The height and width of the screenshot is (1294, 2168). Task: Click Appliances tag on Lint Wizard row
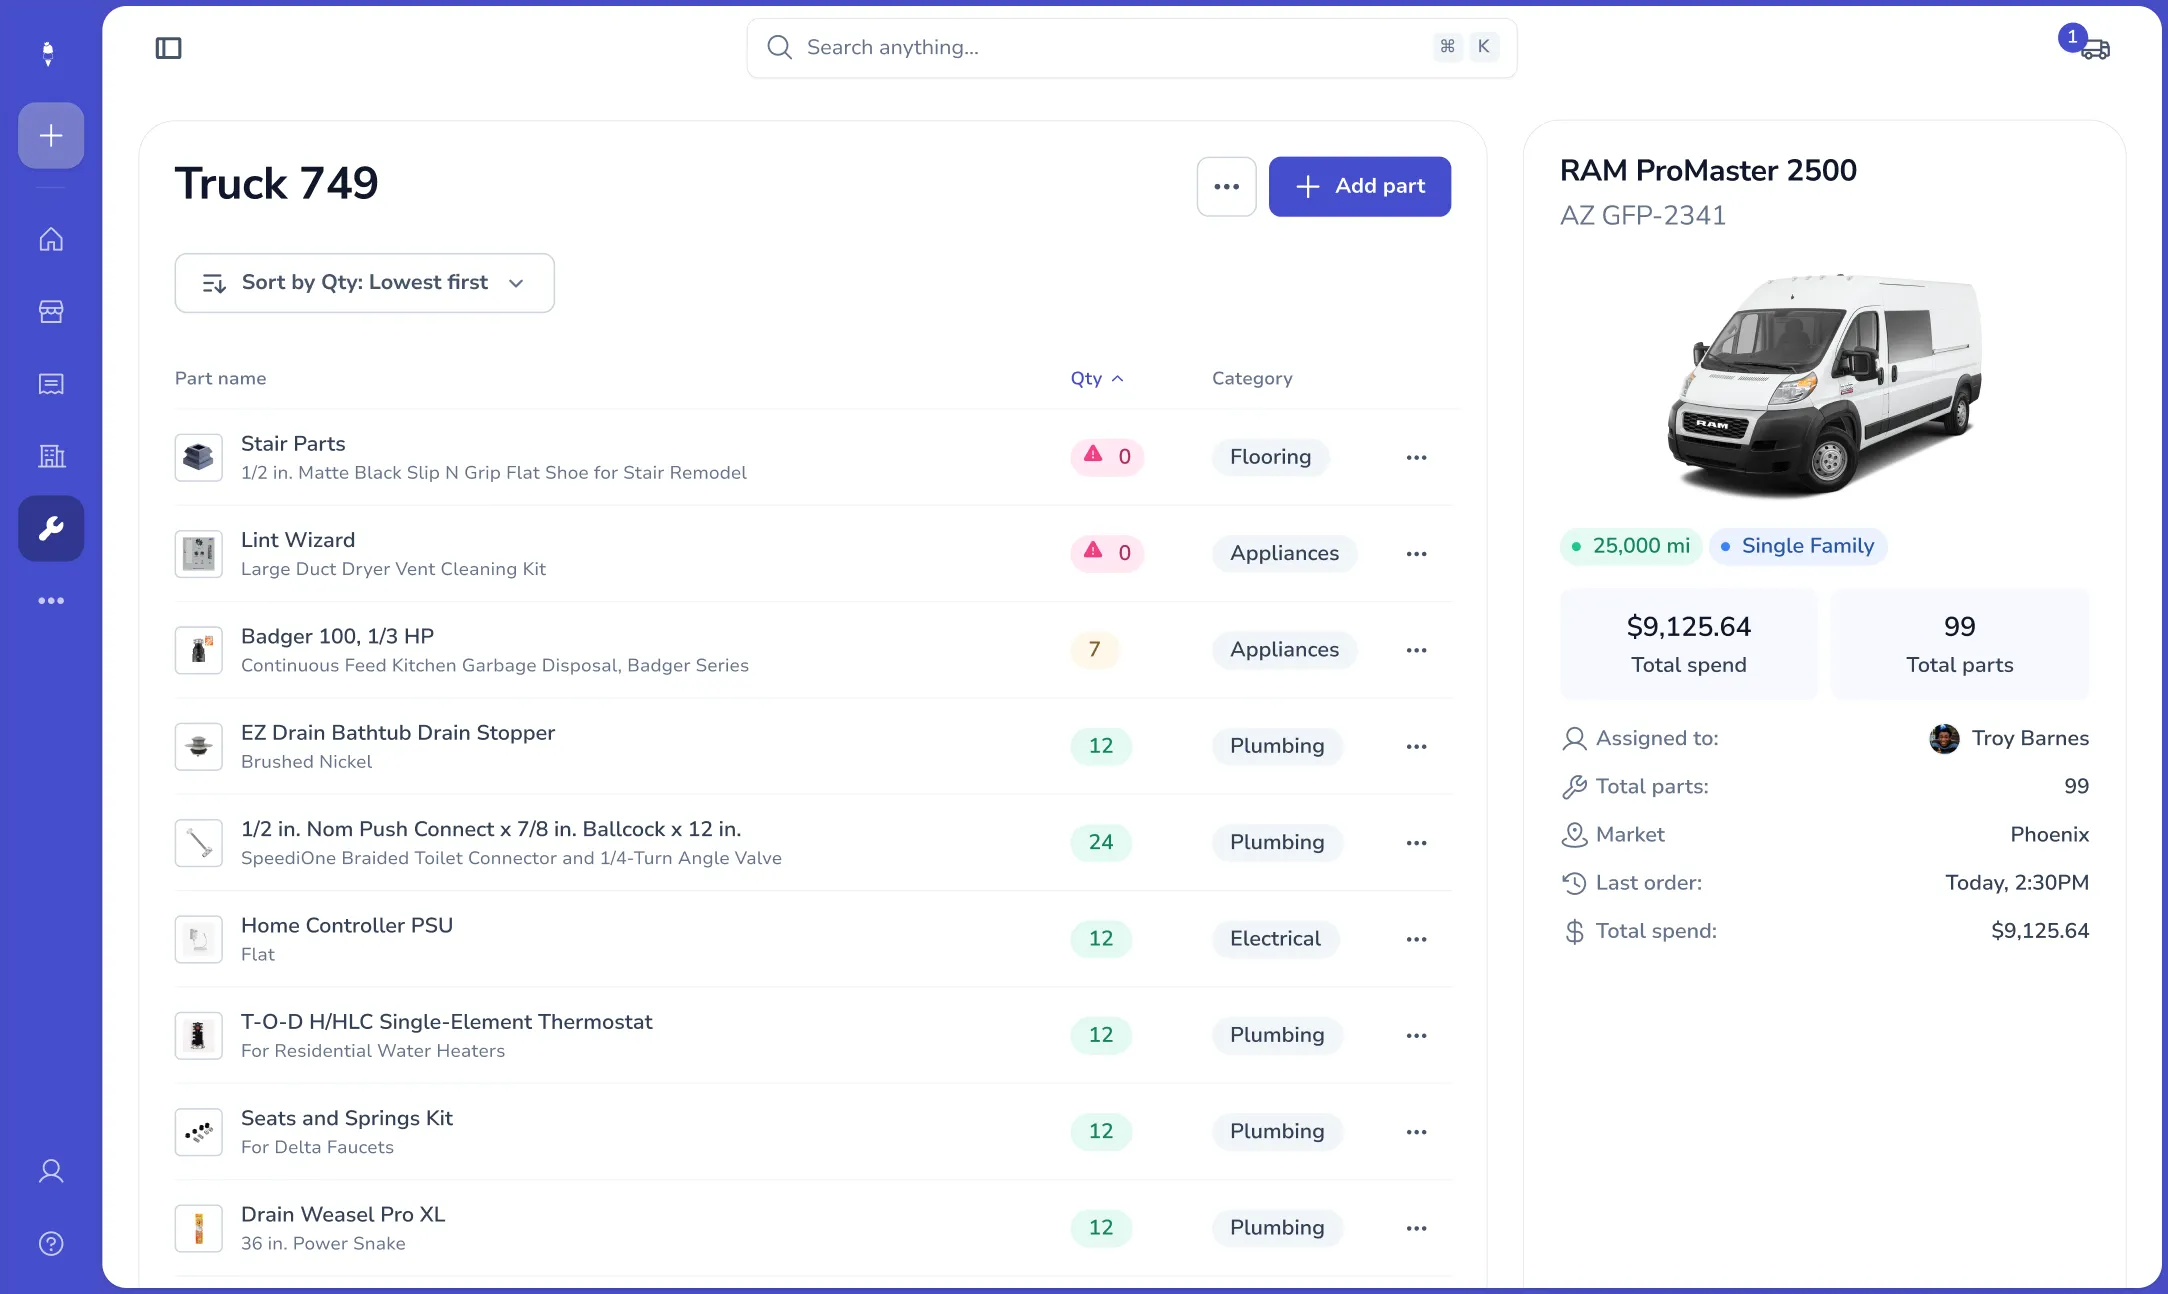[1284, 553]
